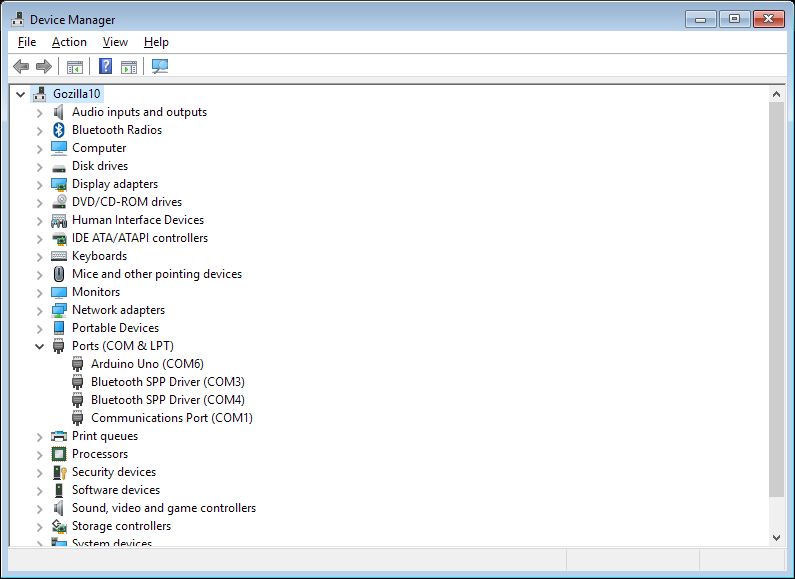The image size is (795, 579).
Task: Click the Arduino Uno port icon
Action: tap(77, 364)
